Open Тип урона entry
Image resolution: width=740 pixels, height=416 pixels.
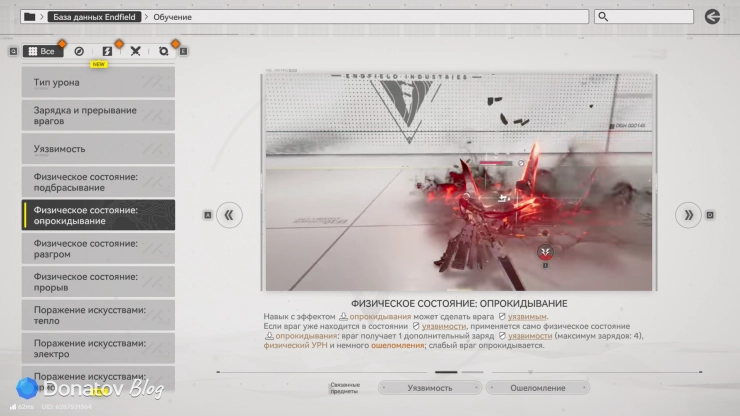[98, 82]
